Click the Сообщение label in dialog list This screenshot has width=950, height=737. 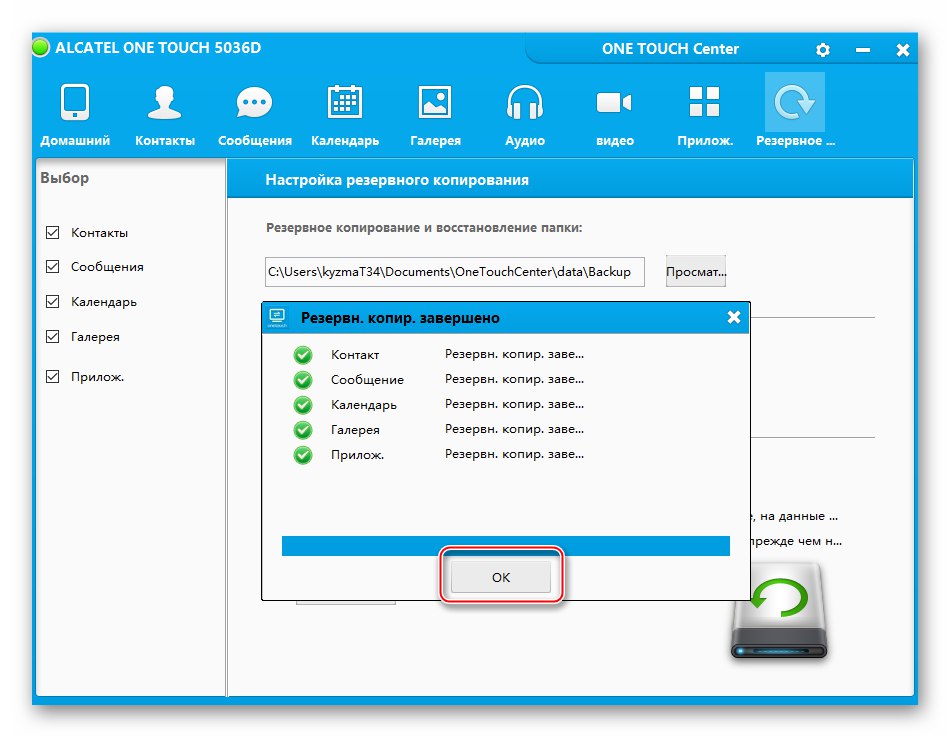(x=367, y=380)
